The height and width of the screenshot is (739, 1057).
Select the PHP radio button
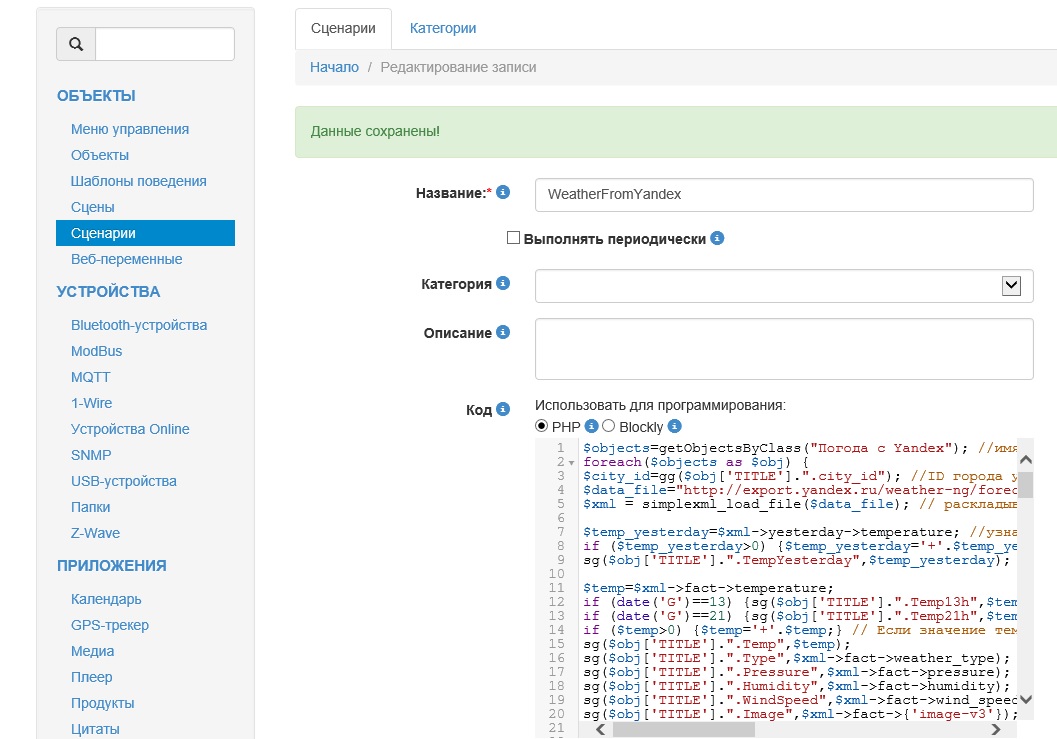click(542, 426)
